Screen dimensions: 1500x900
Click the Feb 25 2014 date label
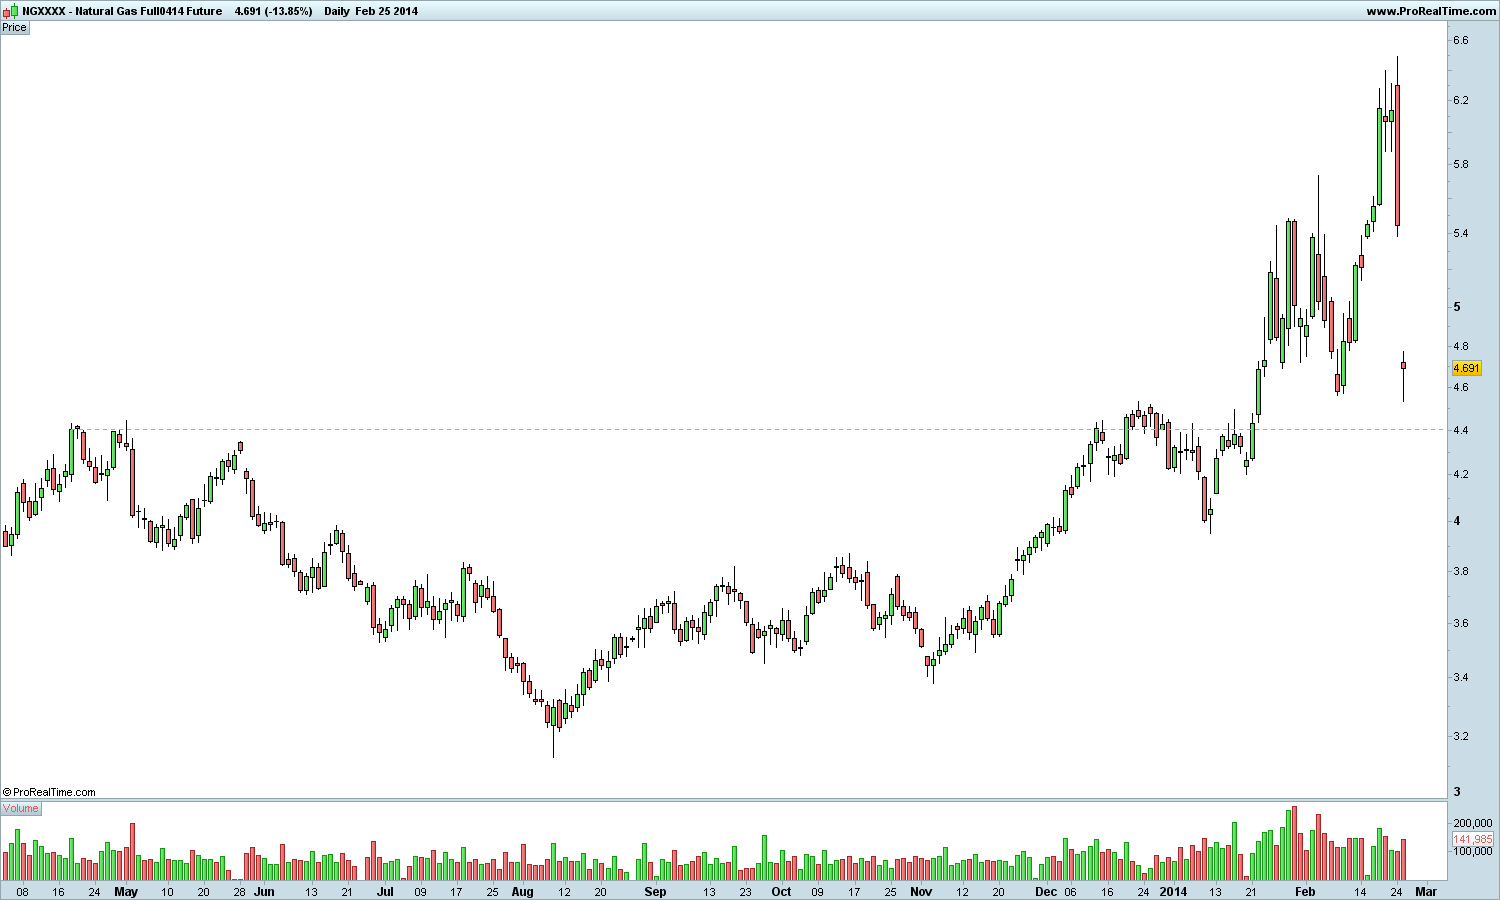click(x=387, y=11)
